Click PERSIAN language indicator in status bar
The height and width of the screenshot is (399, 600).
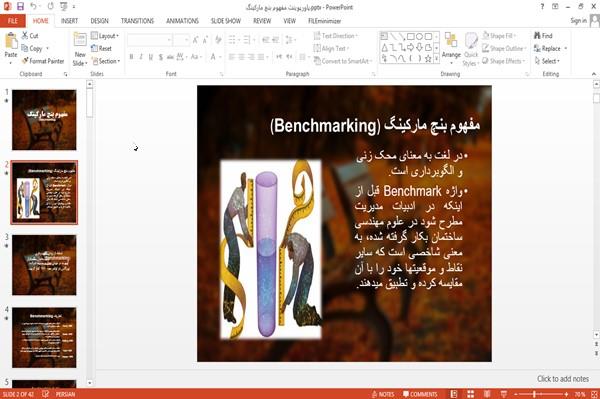(65, 394)
